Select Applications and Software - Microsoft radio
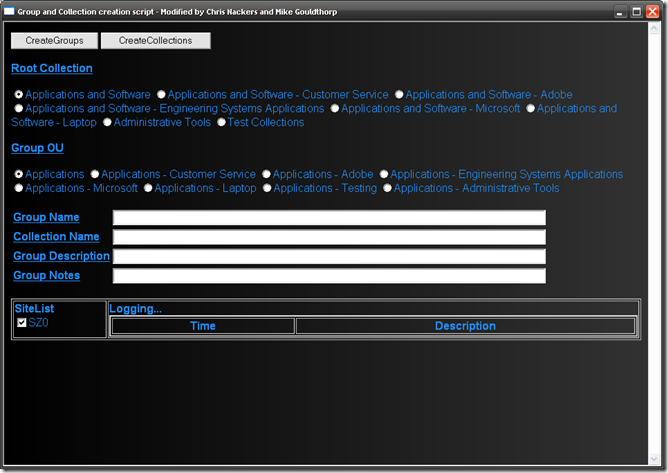 click(335, 108)
